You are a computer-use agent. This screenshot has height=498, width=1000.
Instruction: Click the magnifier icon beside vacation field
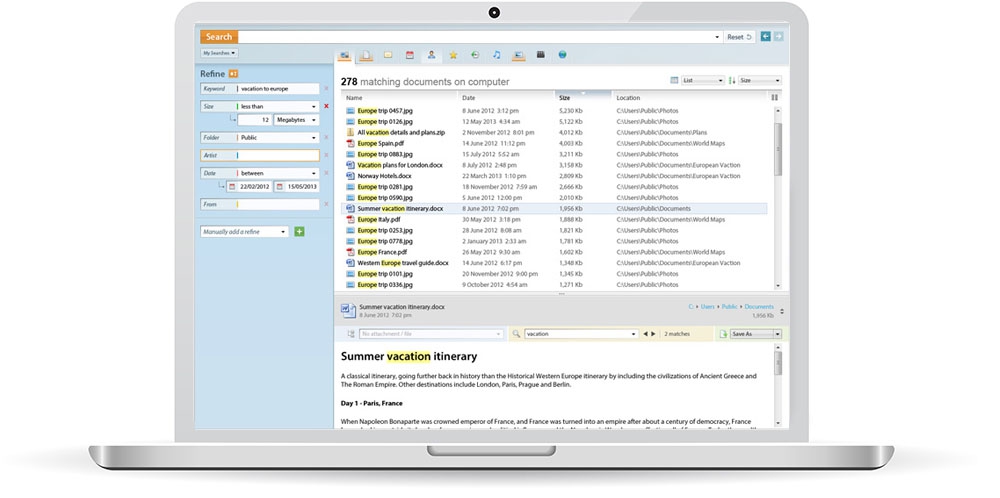517,333
